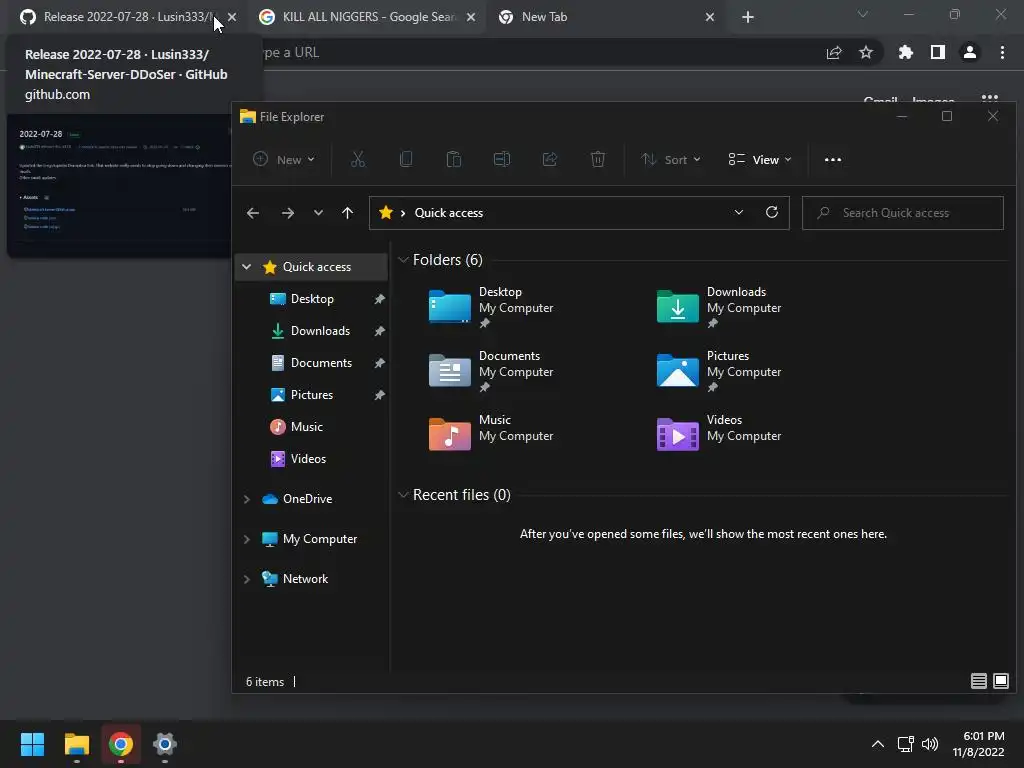The width and height of the screenshot is (1024, 768).
Task: Click the Up arrow to go up one level
Action: 347,213
